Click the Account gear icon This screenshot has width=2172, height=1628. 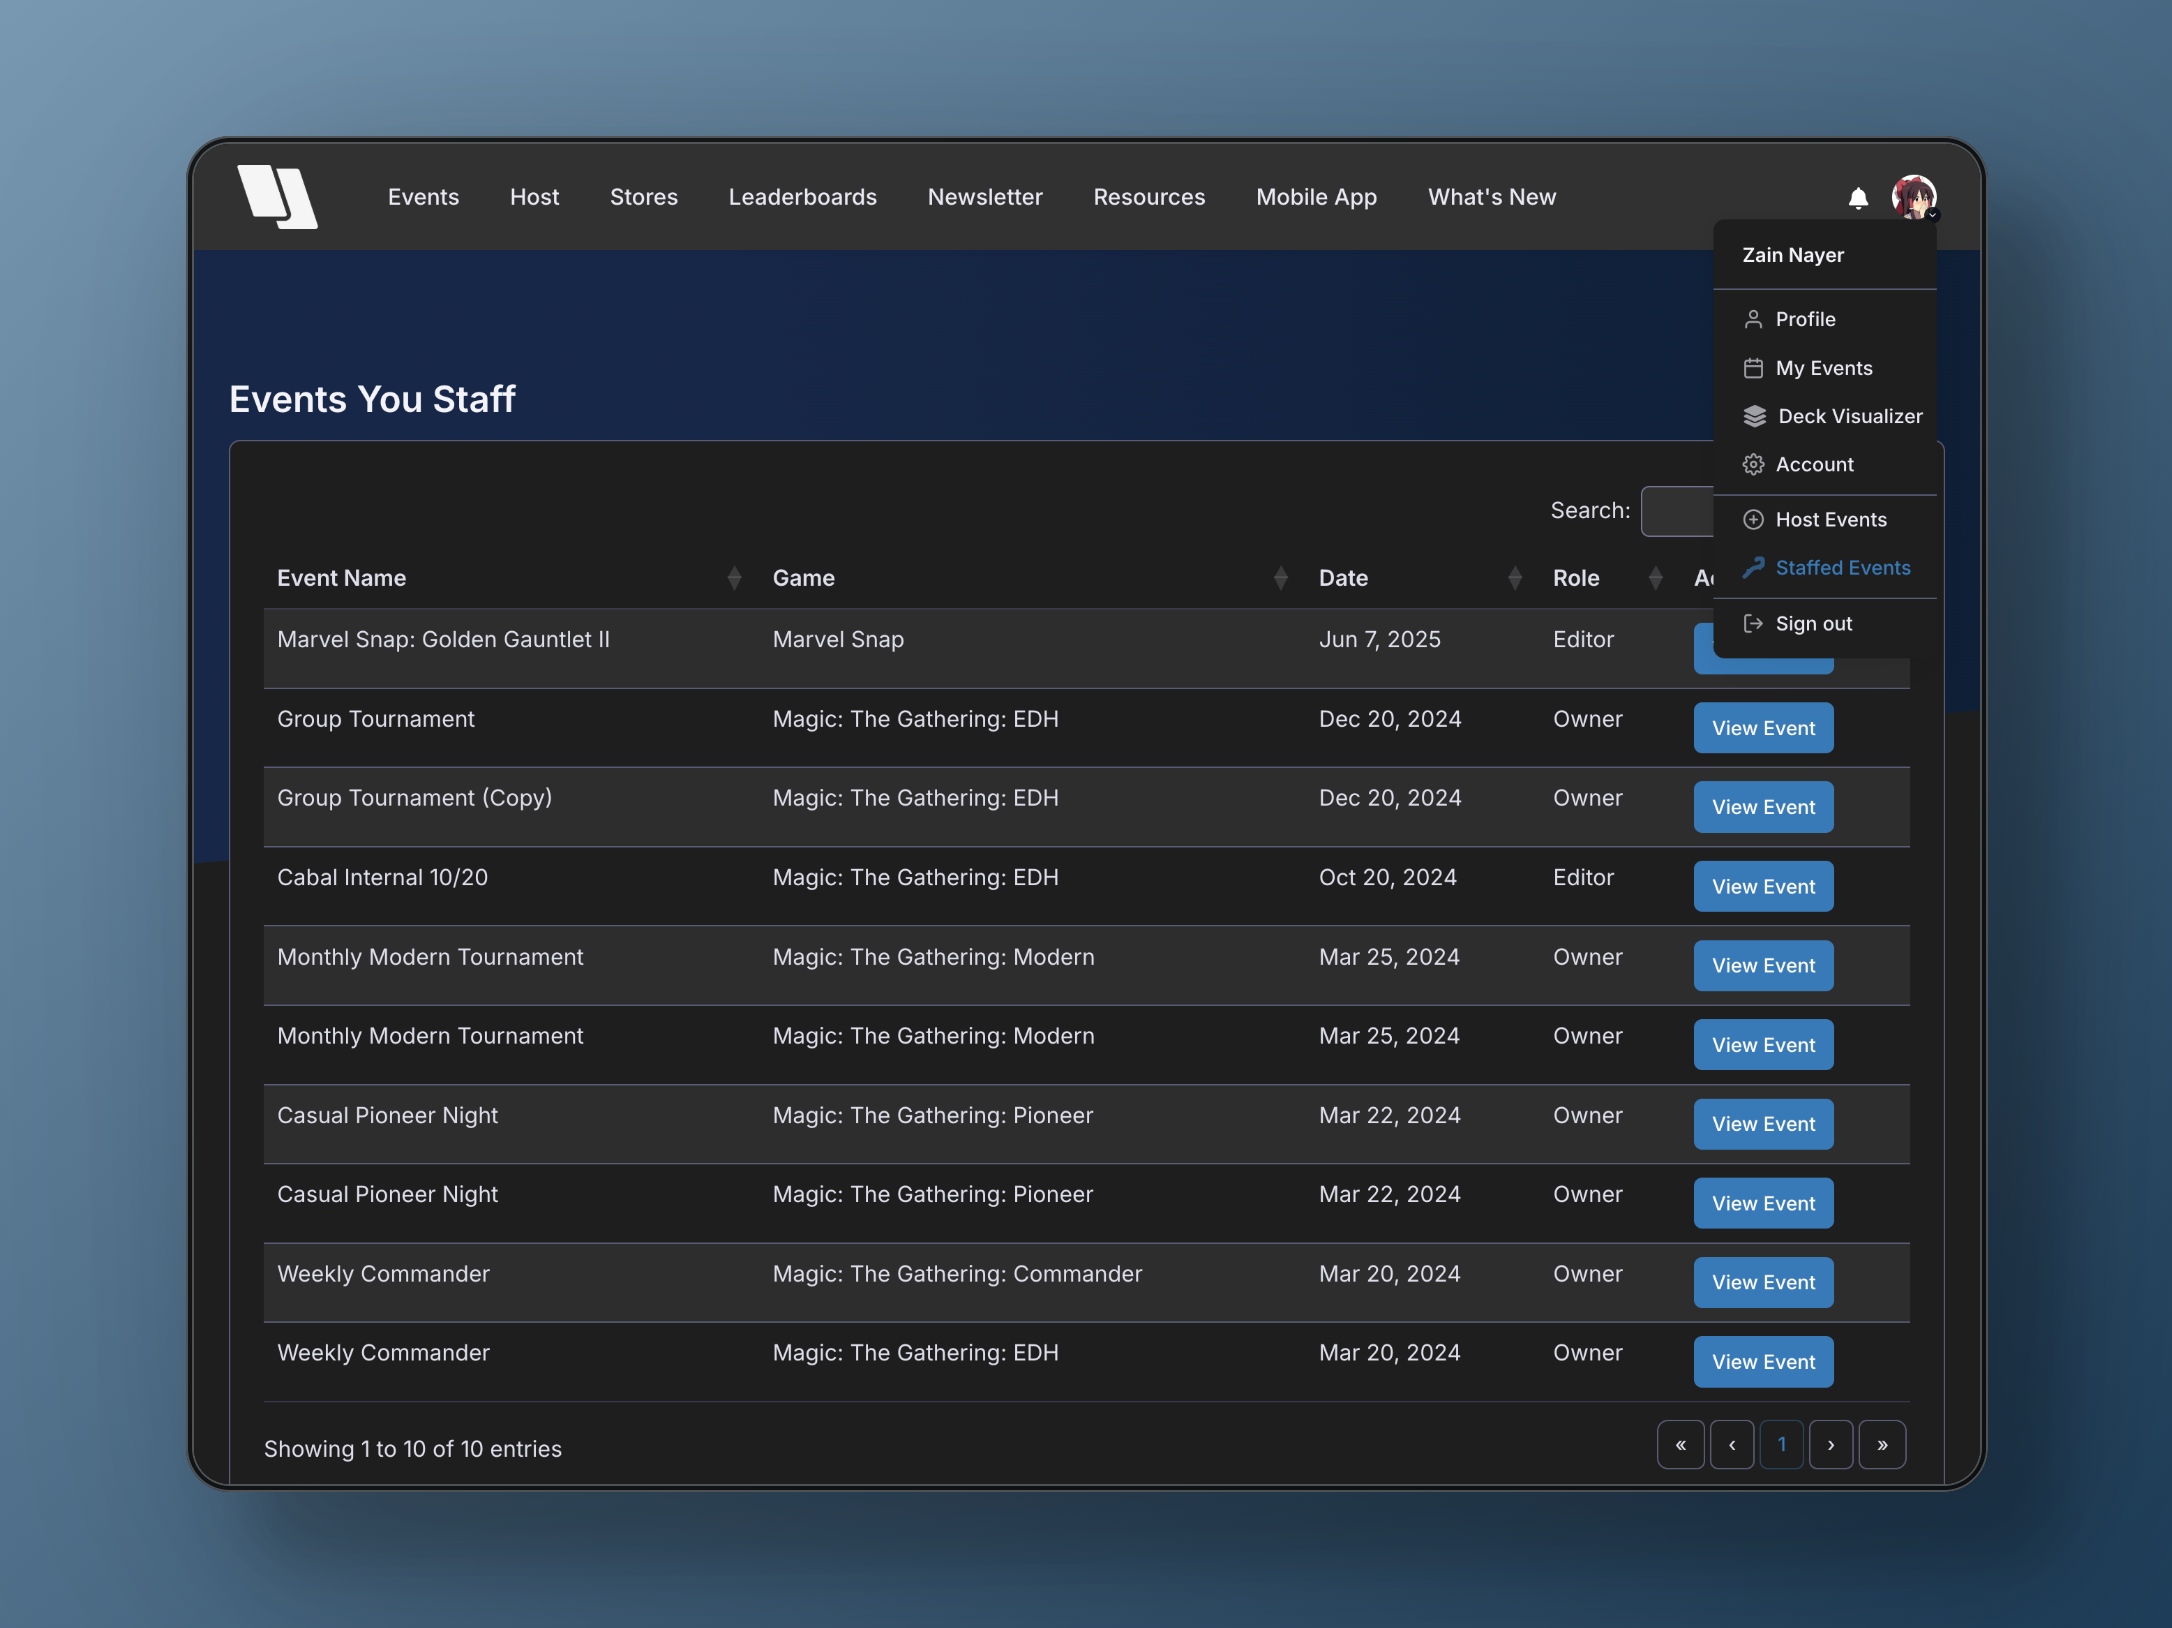1753,464
